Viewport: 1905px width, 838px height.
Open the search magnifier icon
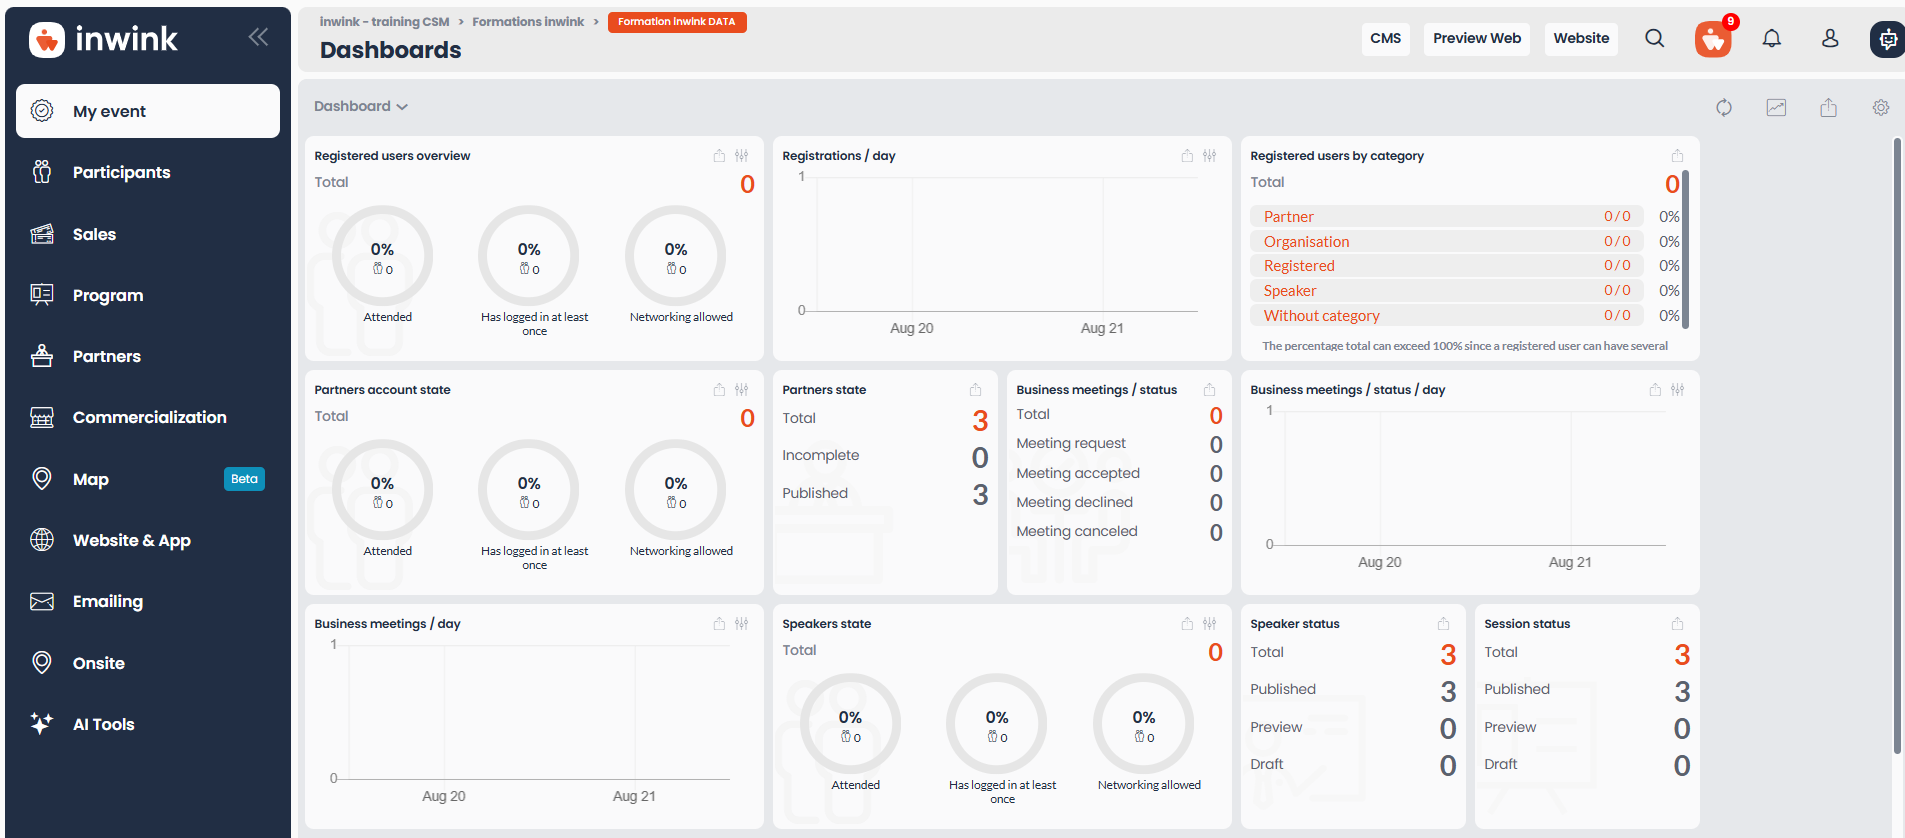1655,38
